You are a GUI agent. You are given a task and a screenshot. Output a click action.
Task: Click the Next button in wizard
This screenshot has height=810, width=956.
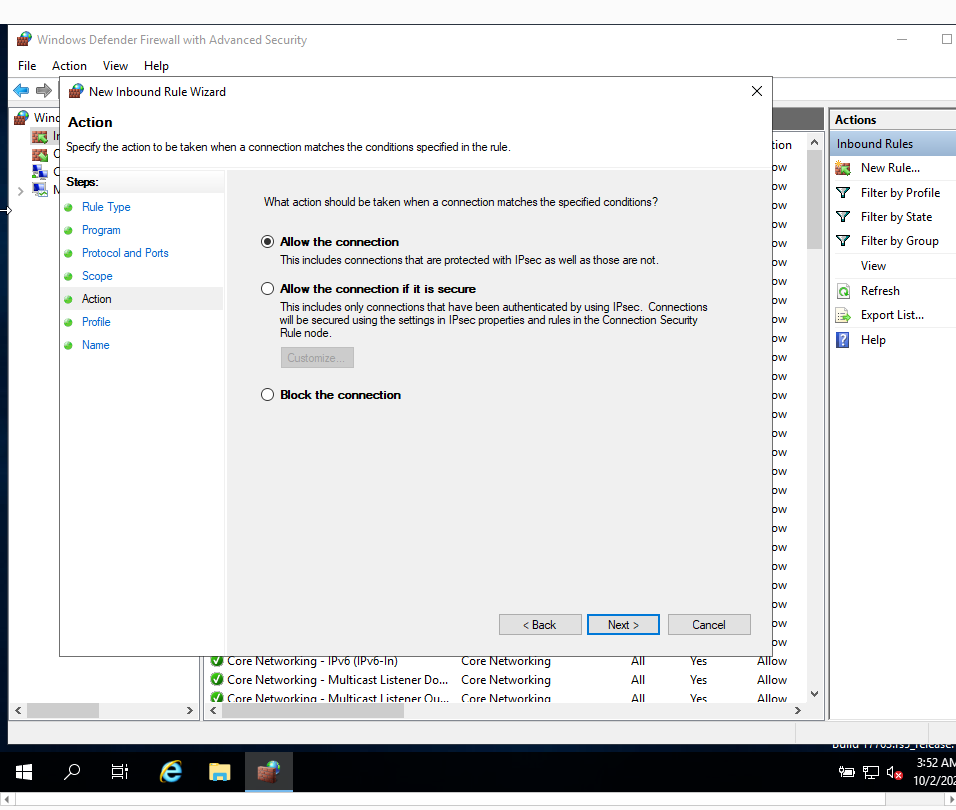coord(623,625)
